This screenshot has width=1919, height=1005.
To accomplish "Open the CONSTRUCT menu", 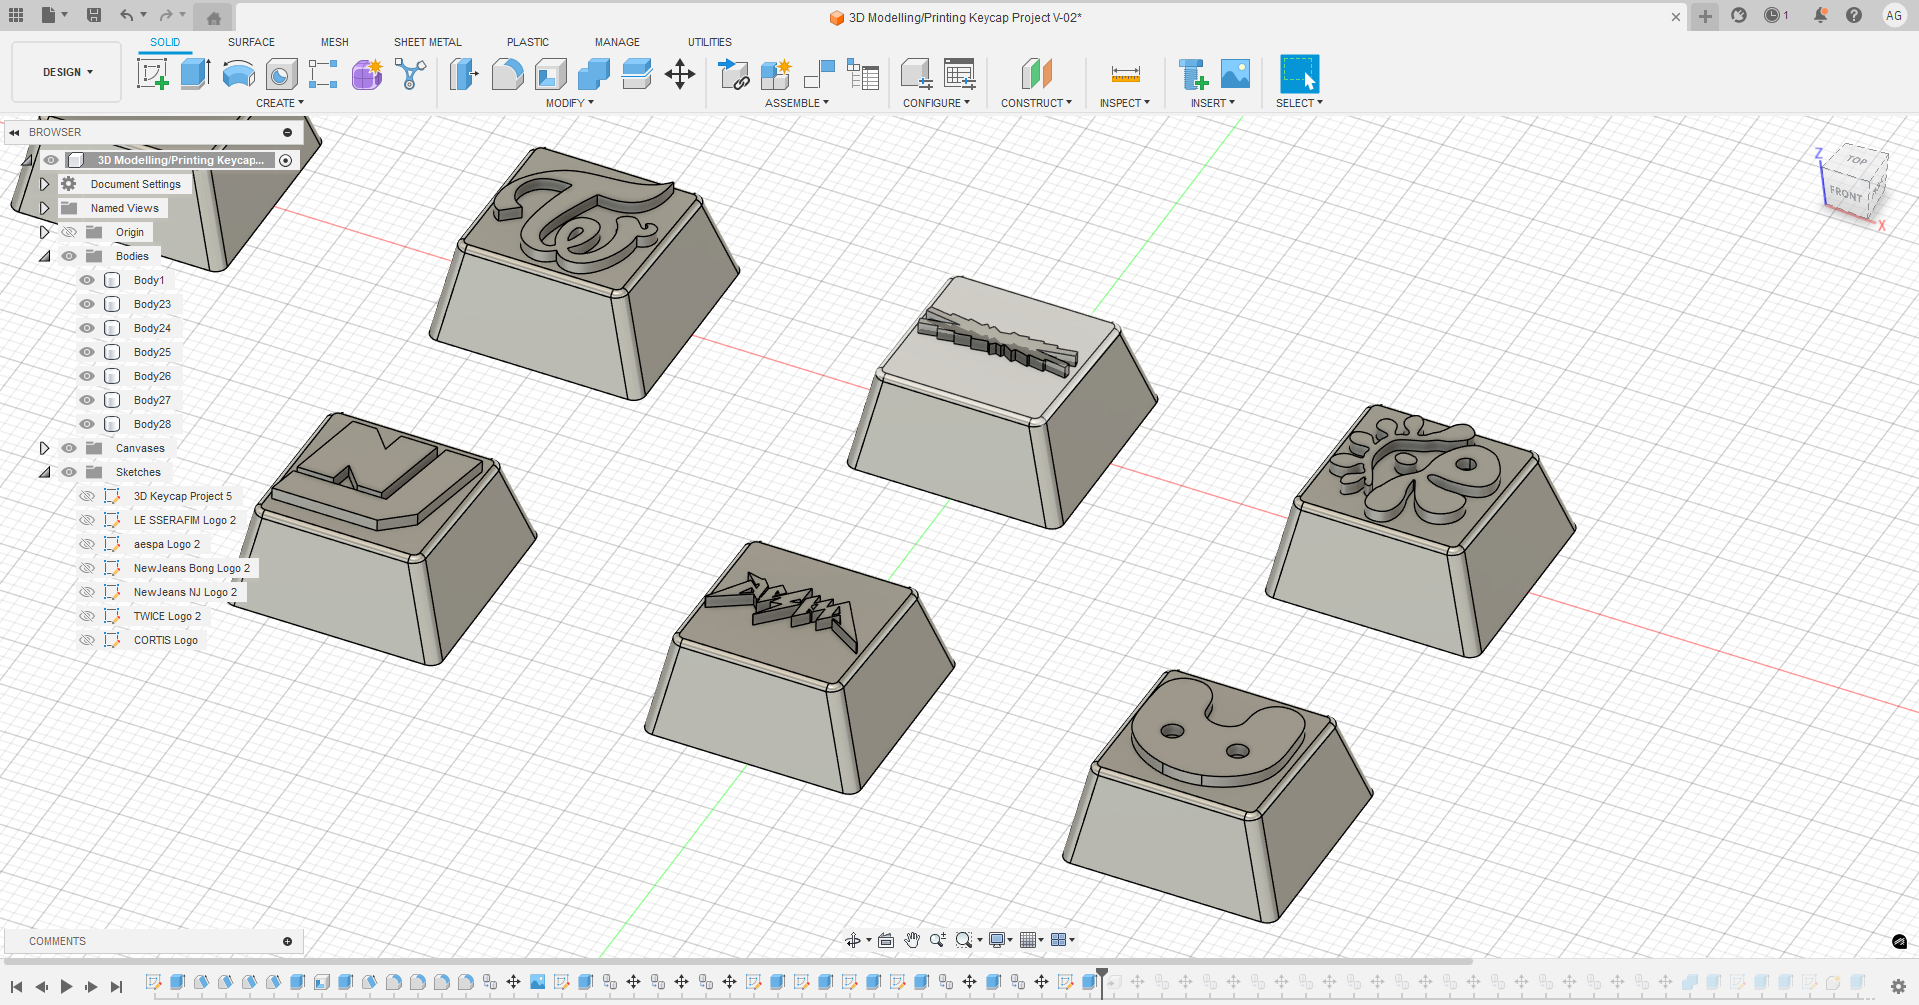I will (x=1036, y=103).
